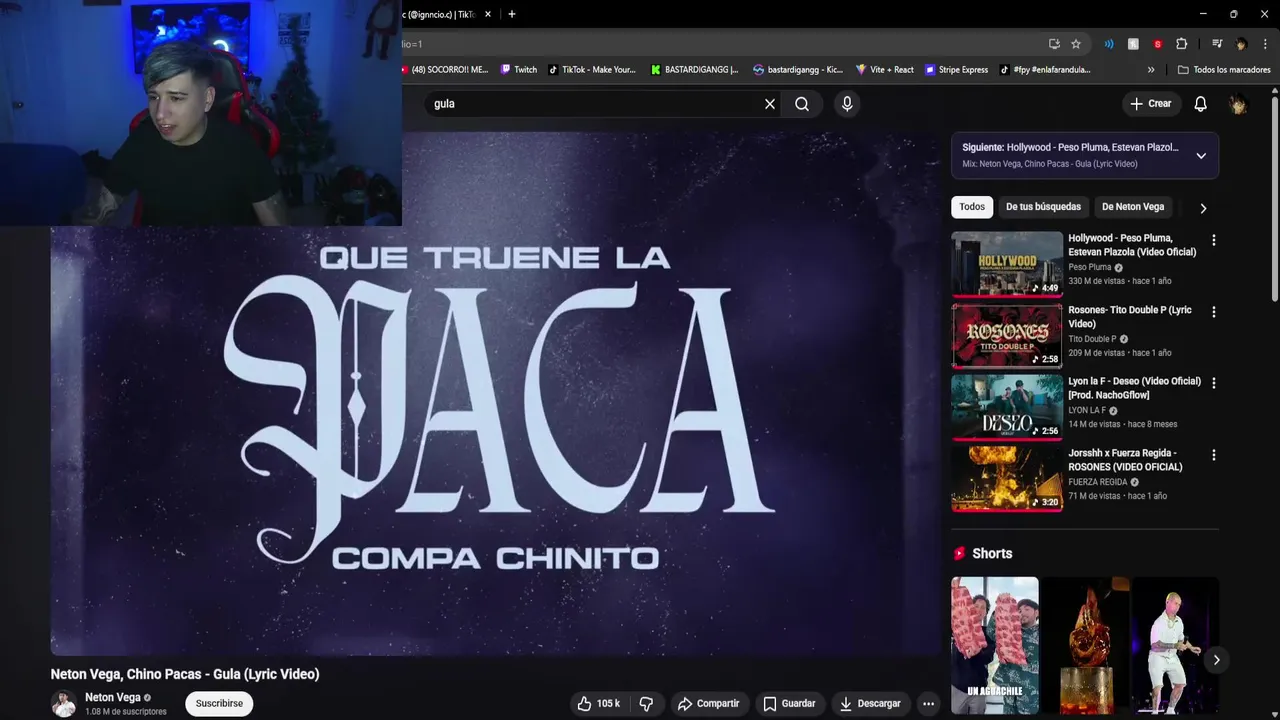Share the video via Compartir
The image size is (1280, 720).
click(708, 704)
